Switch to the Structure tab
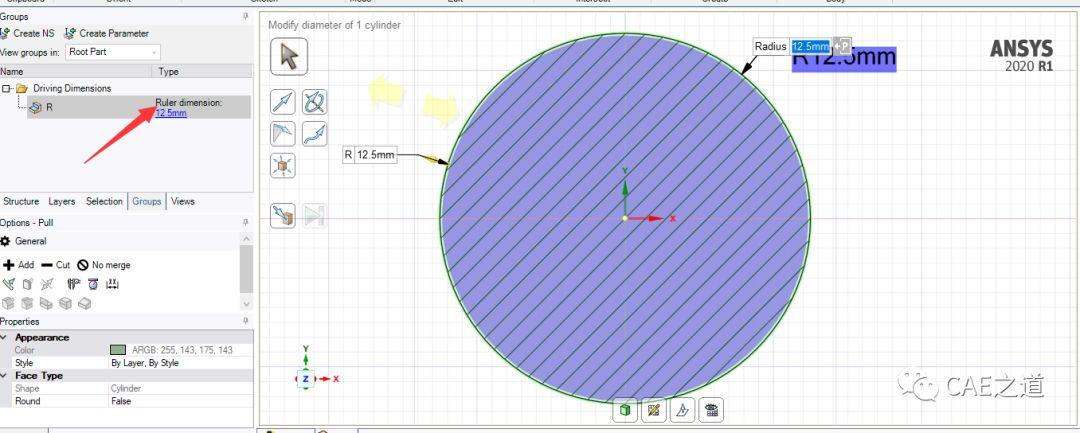1080x433 pixels. coord(21,202)
